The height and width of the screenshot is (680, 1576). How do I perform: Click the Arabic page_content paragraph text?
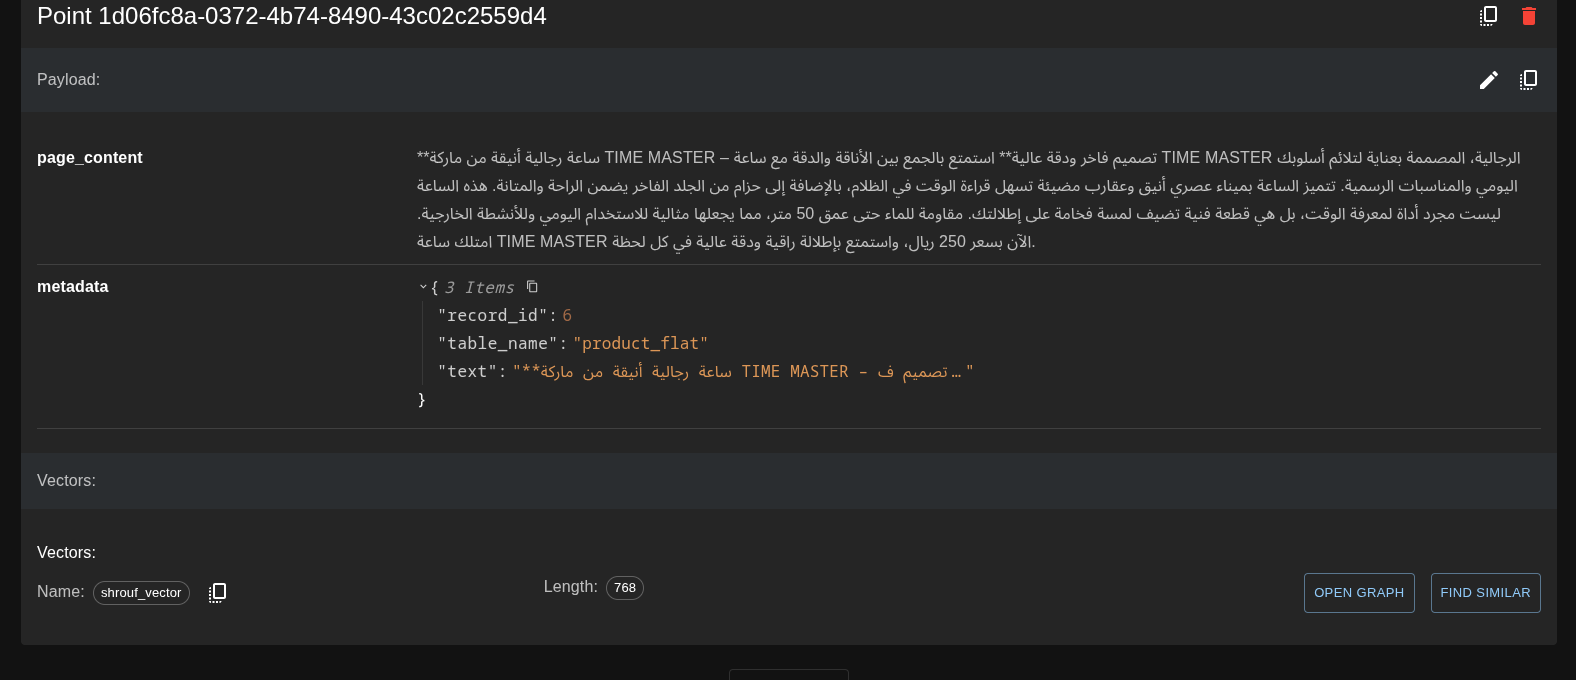(968, 200)
